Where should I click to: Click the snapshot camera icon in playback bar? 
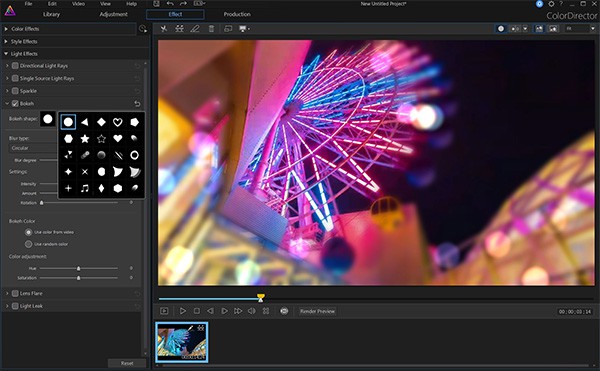point(284,311)
